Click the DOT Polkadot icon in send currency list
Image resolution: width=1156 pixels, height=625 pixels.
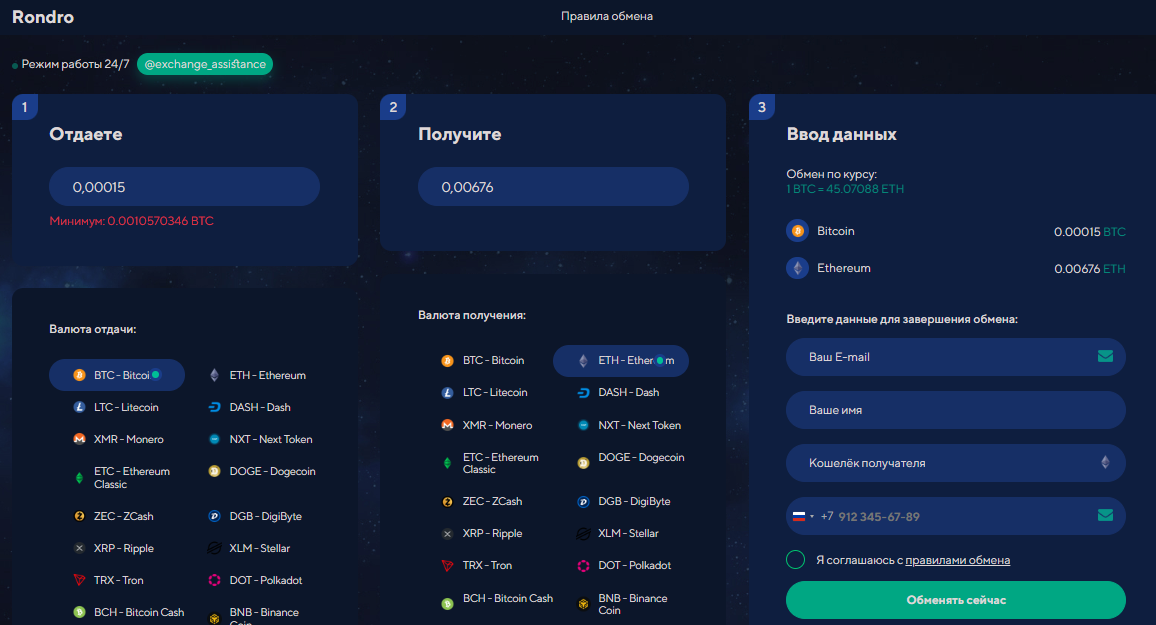click(x=215, y=580)
